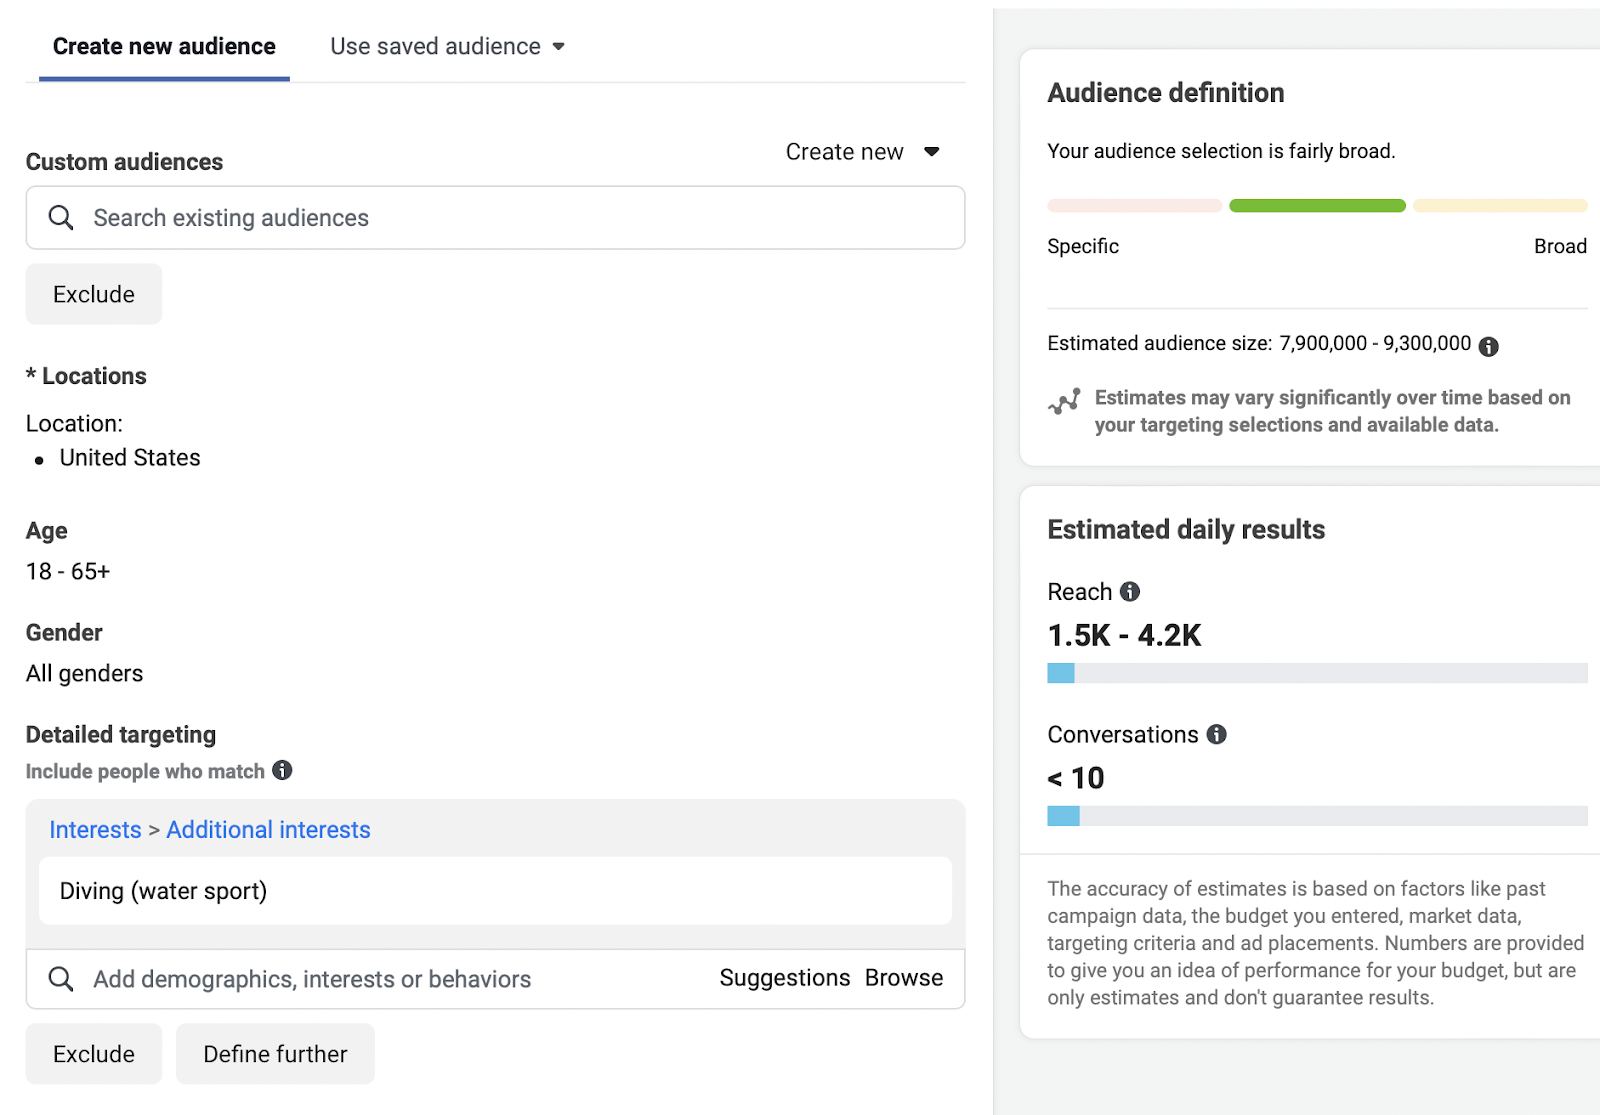Click the Diving water sport interest entry

[x=163, y=890]
